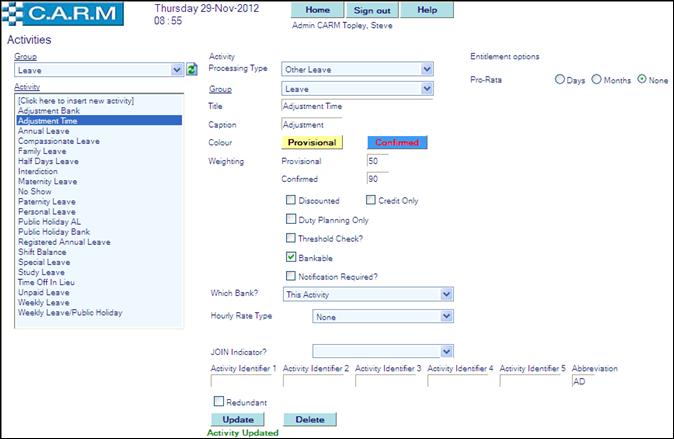Viewport: 674px width, 439px height.
Task: Click the Update button
Action: tap(238, 419)
